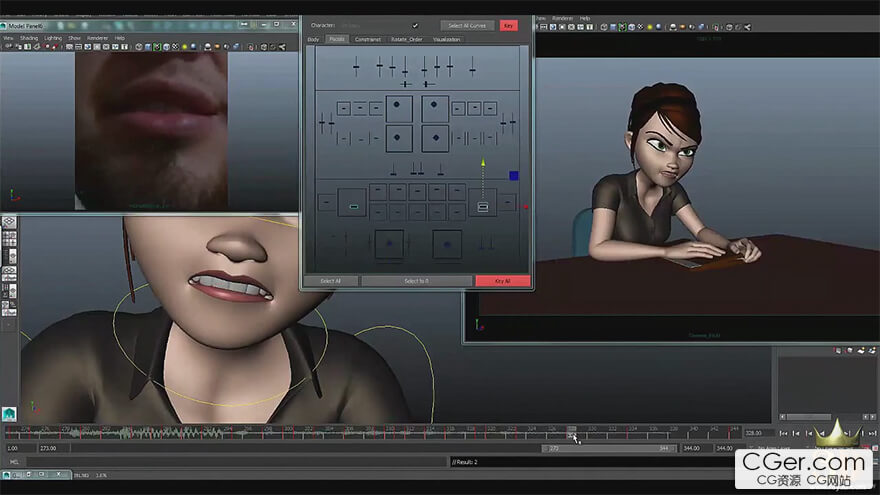880x495 pixels.
Task: Toggle green-highlighted shading icon in Model Panel
Action: click(157, 47)
